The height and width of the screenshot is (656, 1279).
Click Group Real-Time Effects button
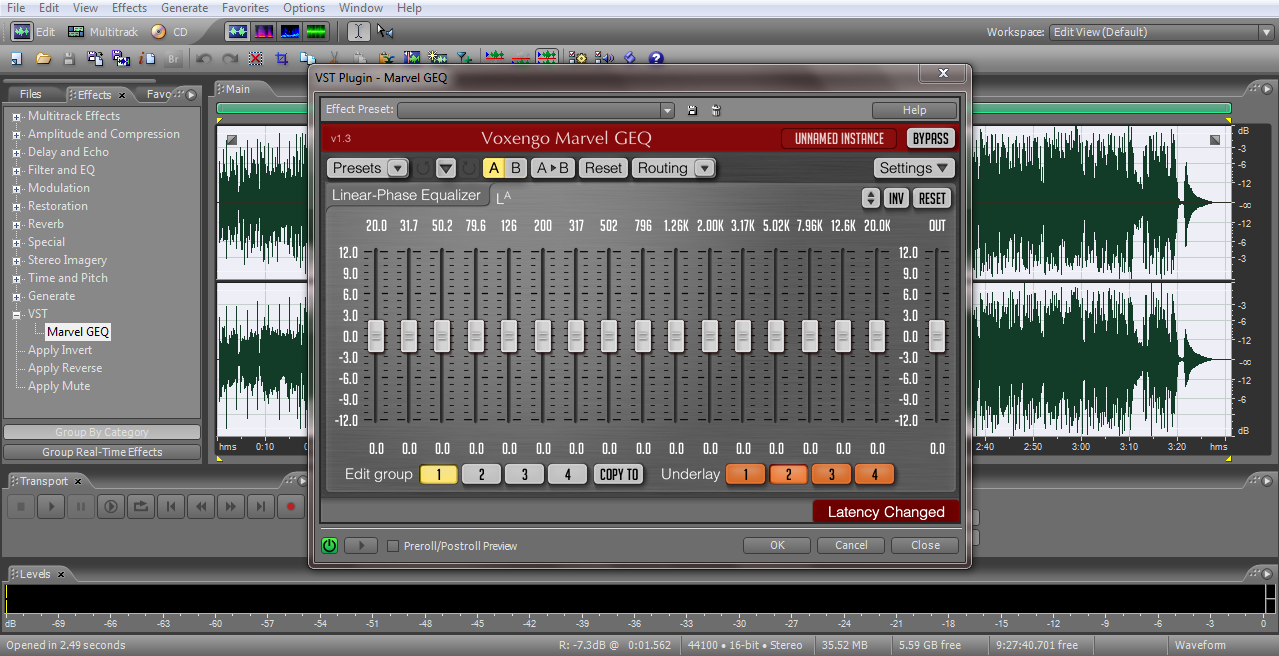102,452
